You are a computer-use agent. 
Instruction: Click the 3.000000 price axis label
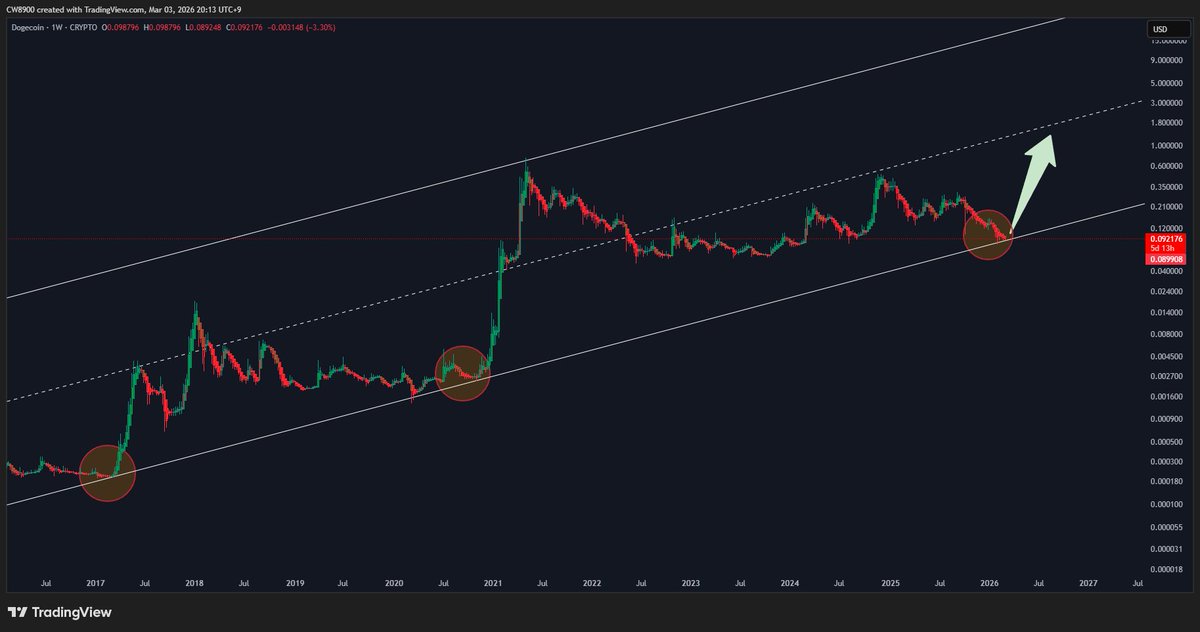pyautogui.click(x=1165, y=103)
